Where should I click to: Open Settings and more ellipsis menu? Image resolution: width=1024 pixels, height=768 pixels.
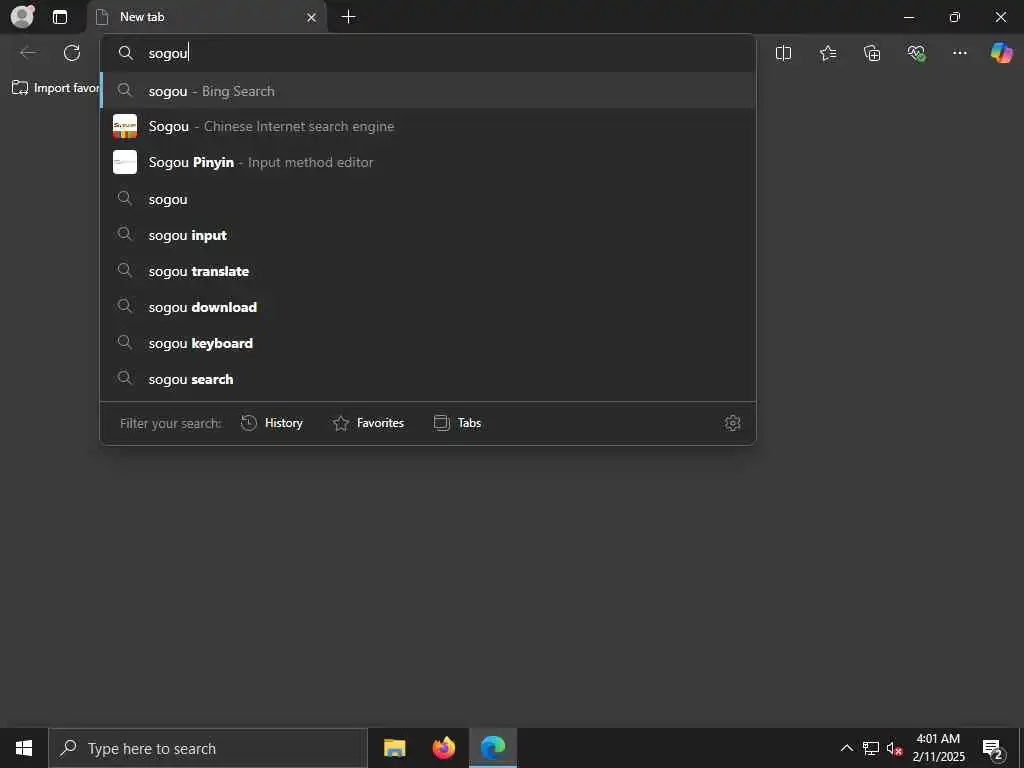[x=959, y=54]
